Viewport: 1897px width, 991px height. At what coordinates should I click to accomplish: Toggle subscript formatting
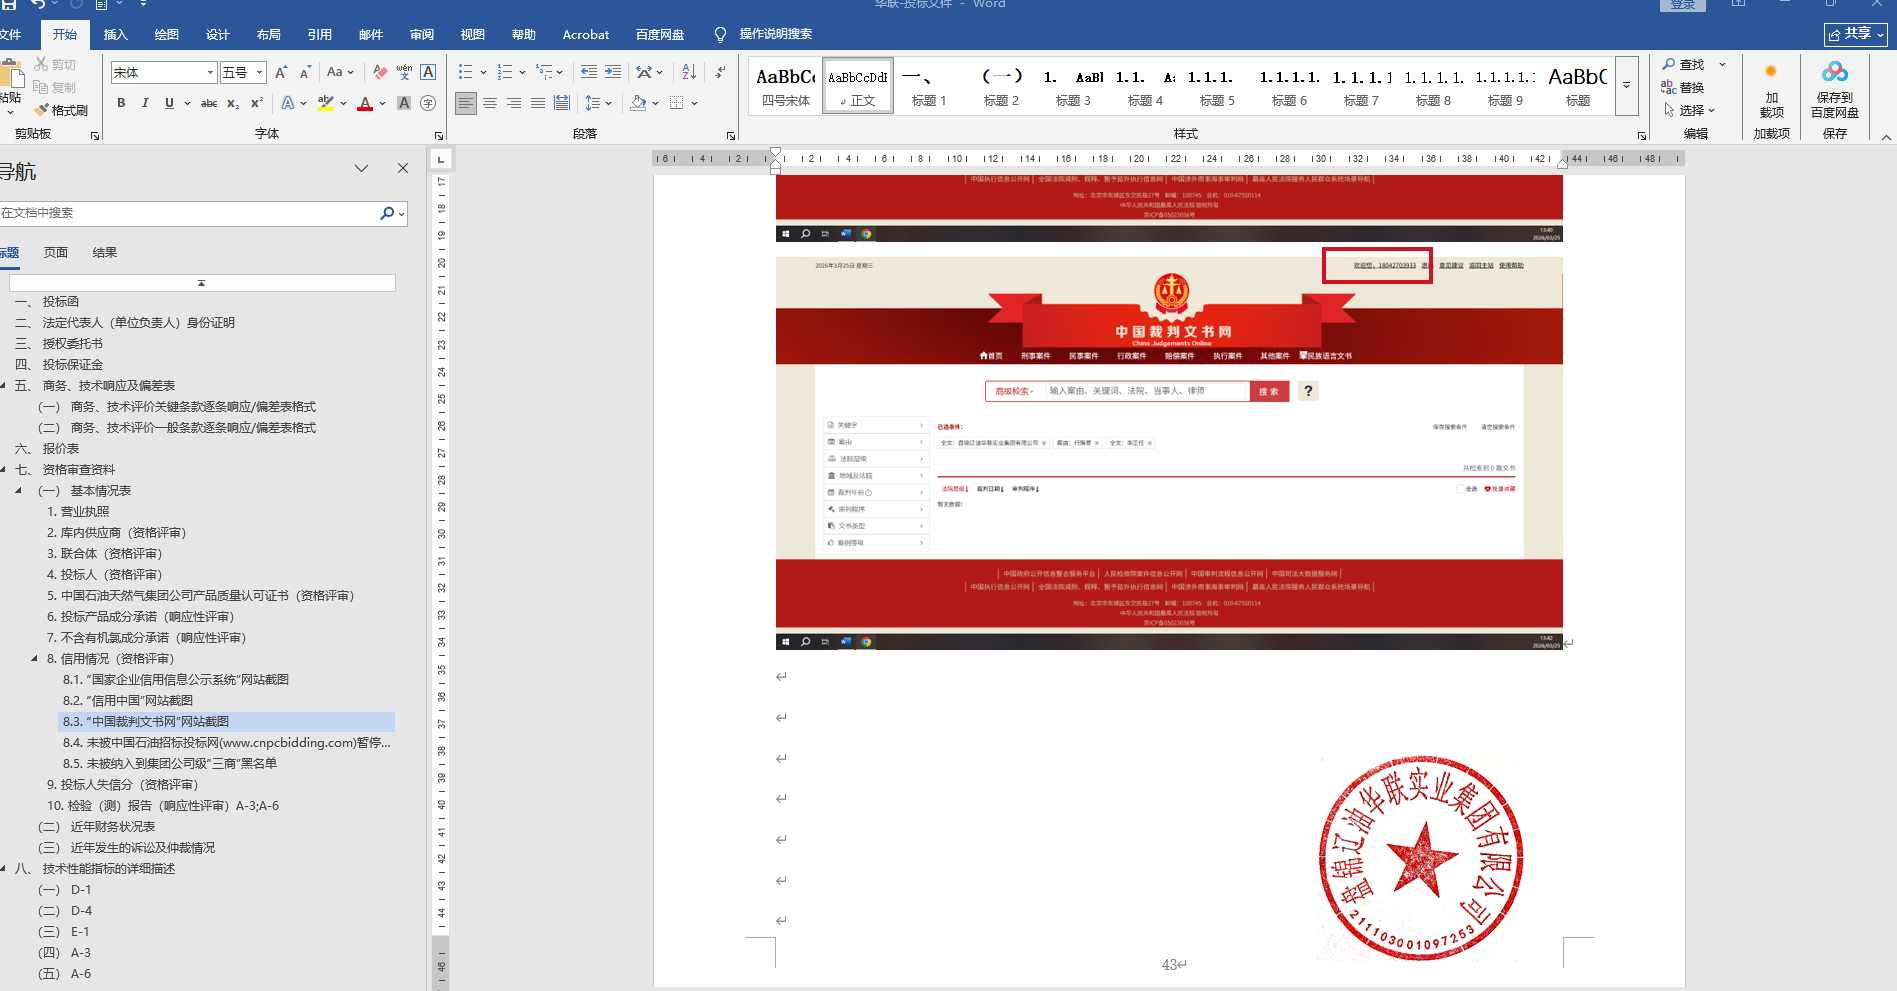233,103
